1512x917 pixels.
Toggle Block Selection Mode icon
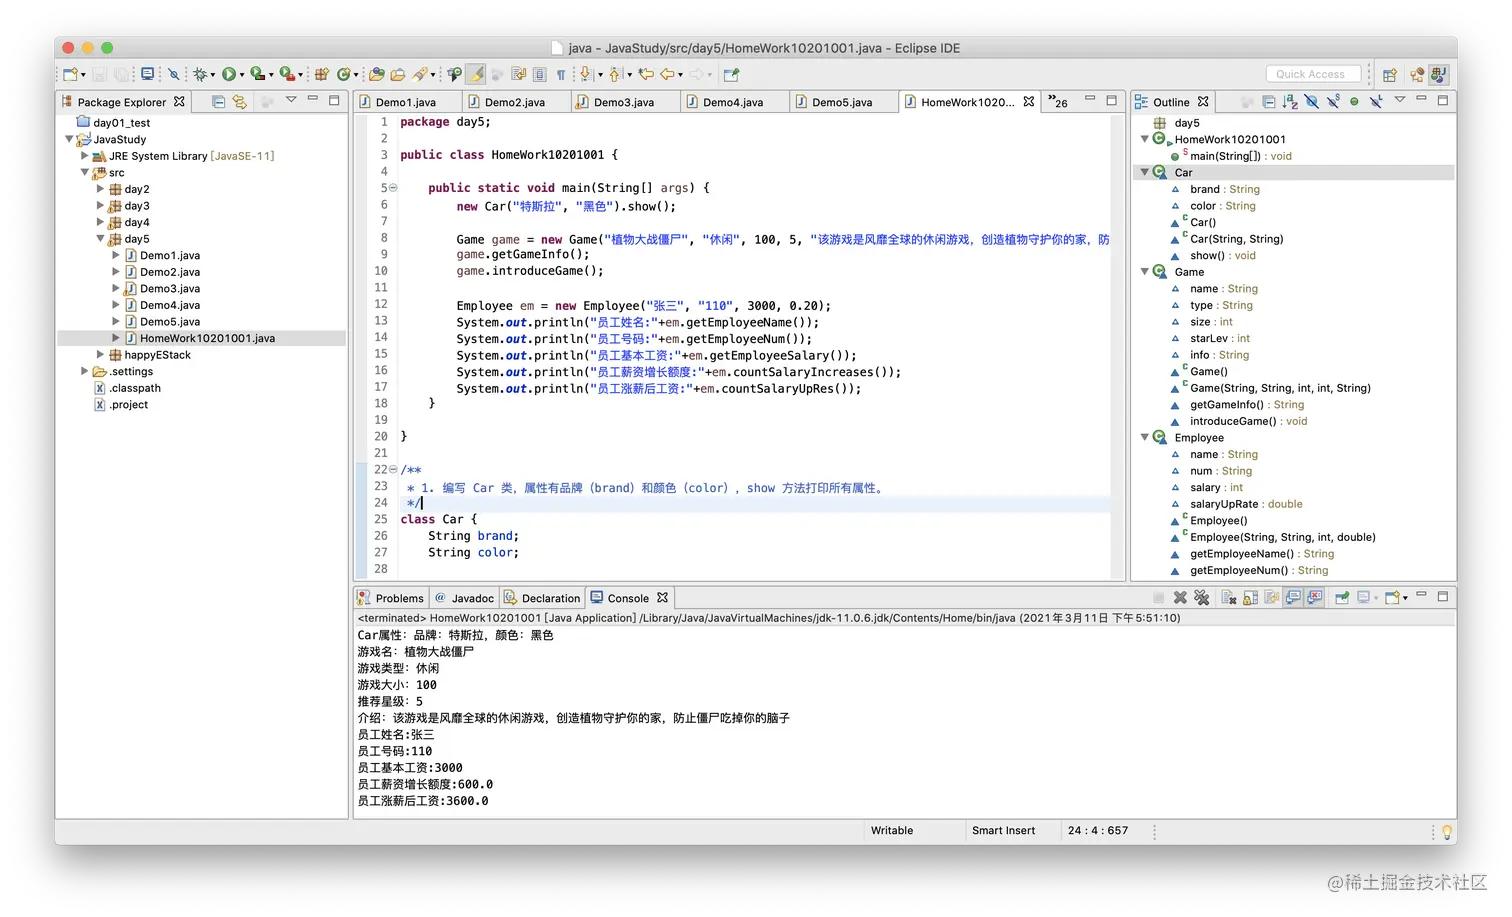click(x=539, y=74)
